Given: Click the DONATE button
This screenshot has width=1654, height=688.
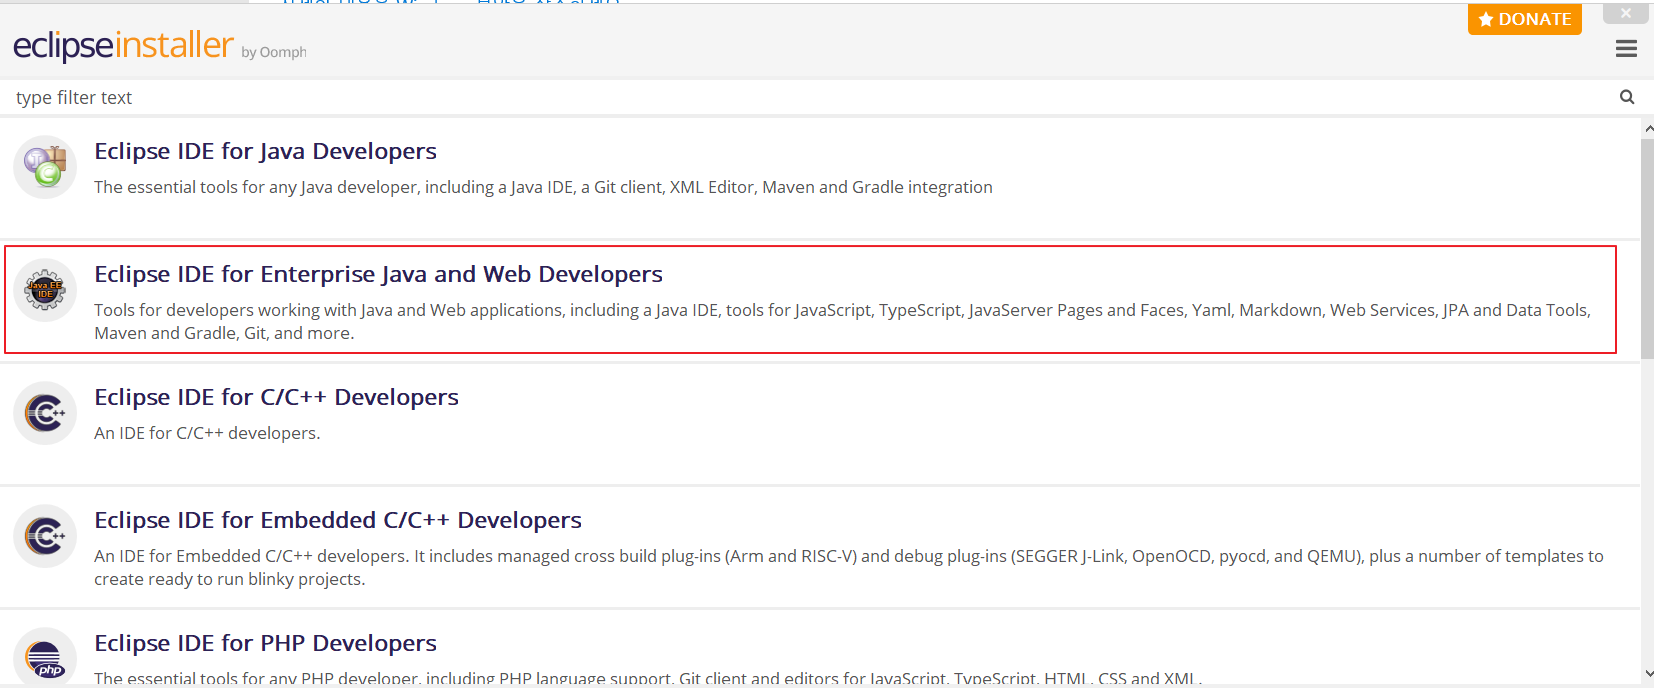Looking at the screenshot, I should 1524,19.
